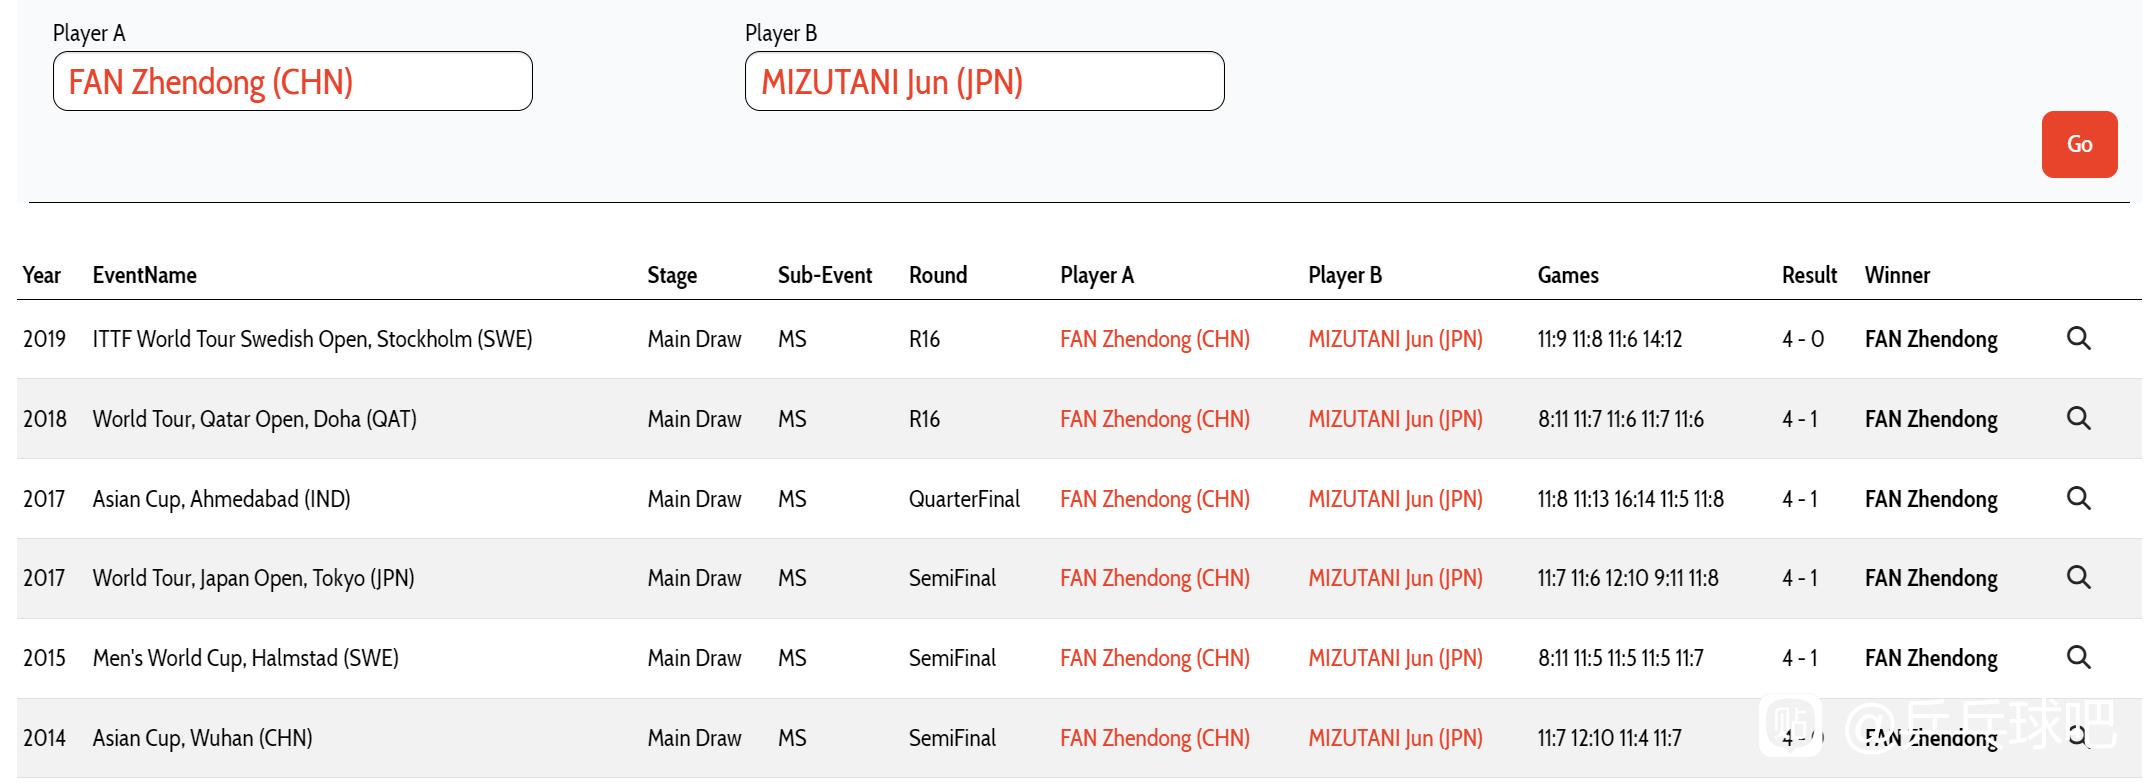2152x783 pixels.
Task: Open magnifier for 2014 Asian Cup Wuhan
Action: point(2078,737)
